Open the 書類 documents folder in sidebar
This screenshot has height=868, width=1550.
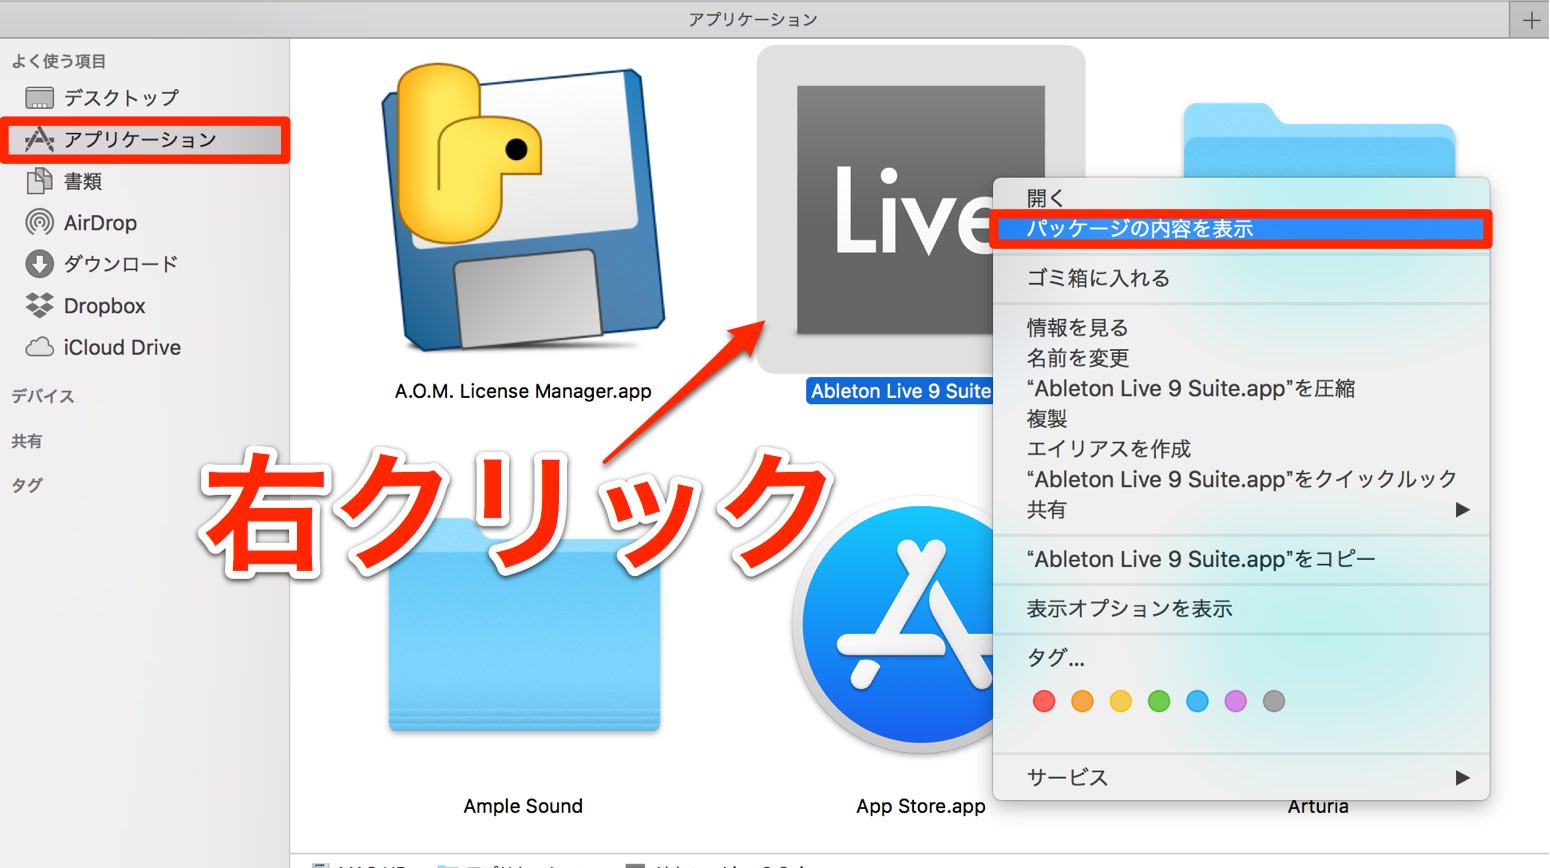pos(64,181)
